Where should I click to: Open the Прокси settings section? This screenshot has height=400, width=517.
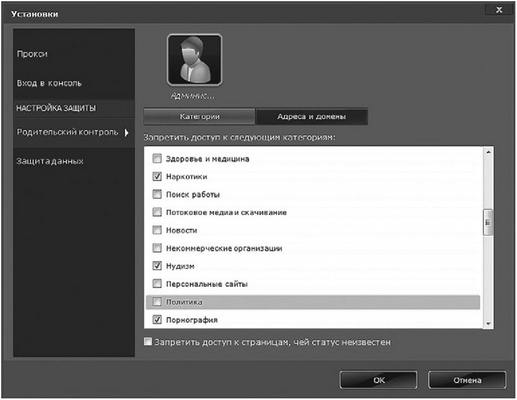(x=32, y=54)
